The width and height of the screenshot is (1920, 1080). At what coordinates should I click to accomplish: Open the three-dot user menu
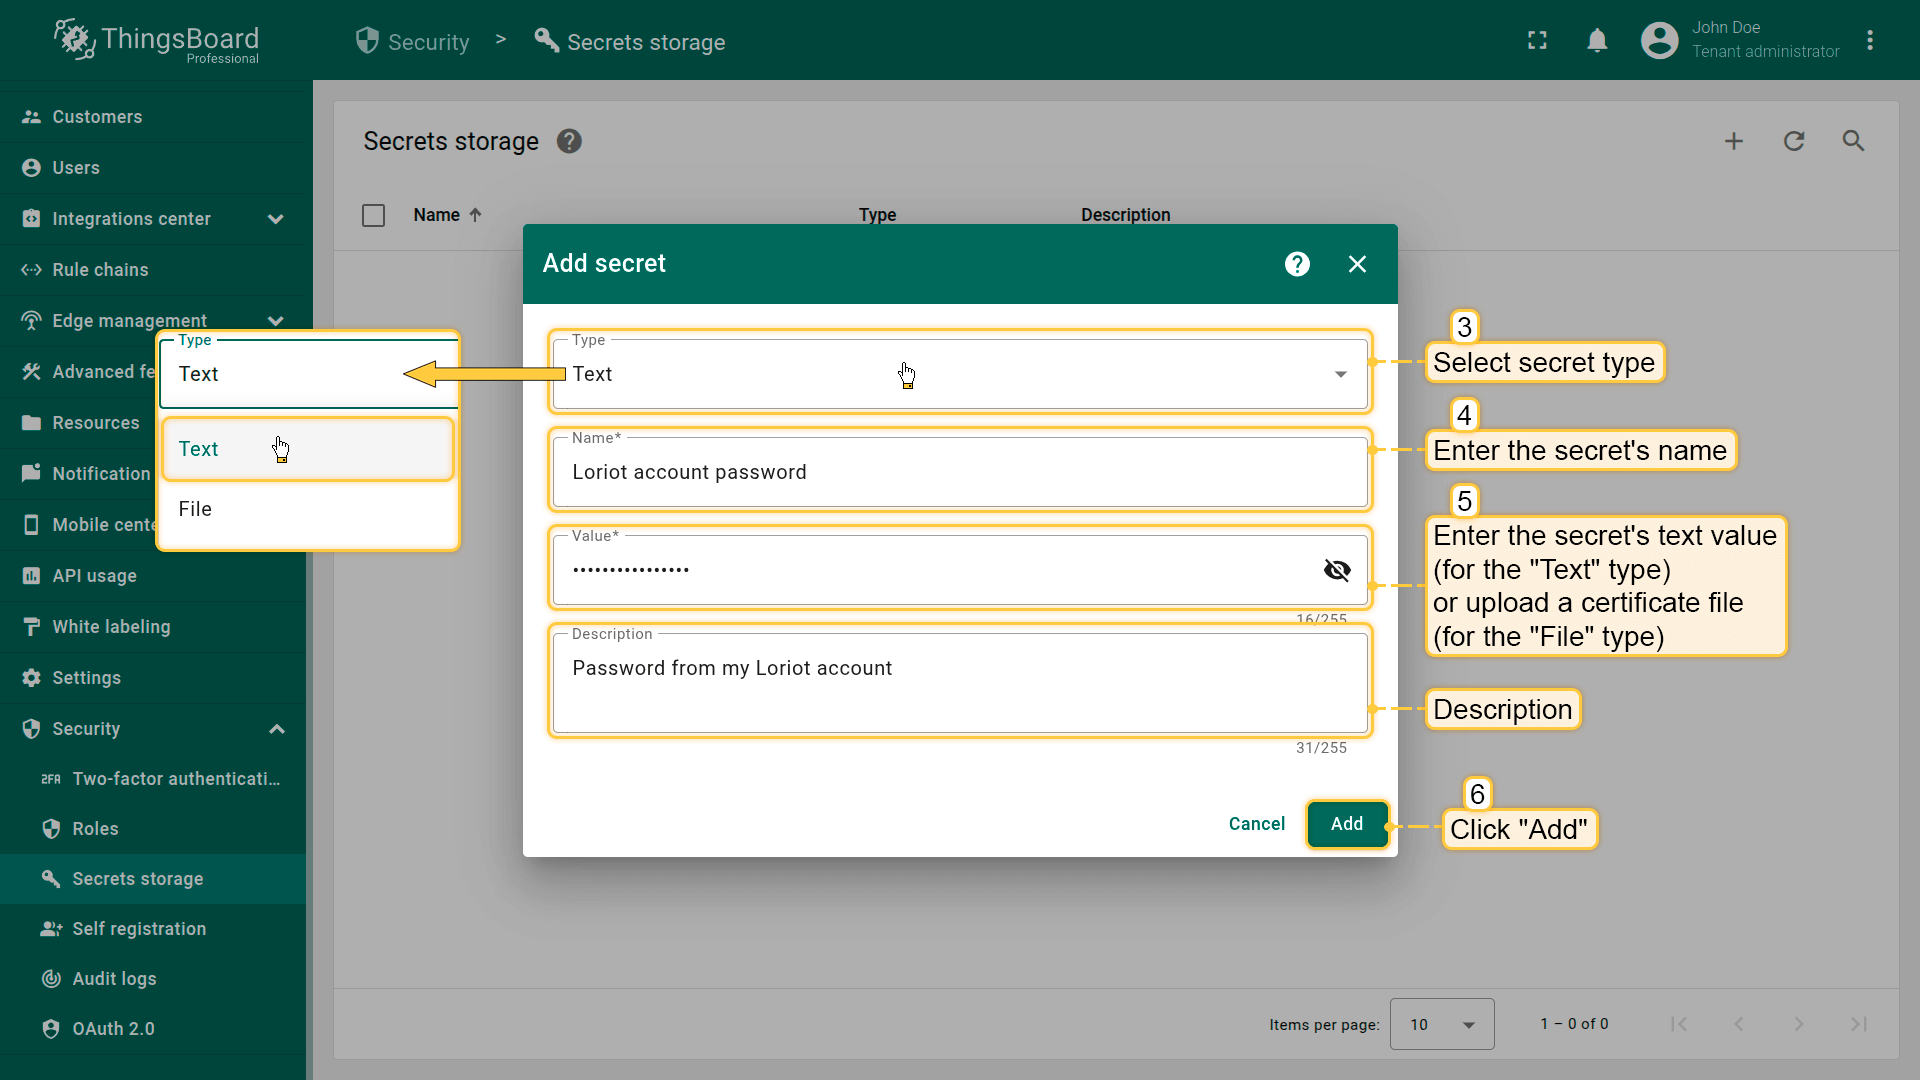1870,41
